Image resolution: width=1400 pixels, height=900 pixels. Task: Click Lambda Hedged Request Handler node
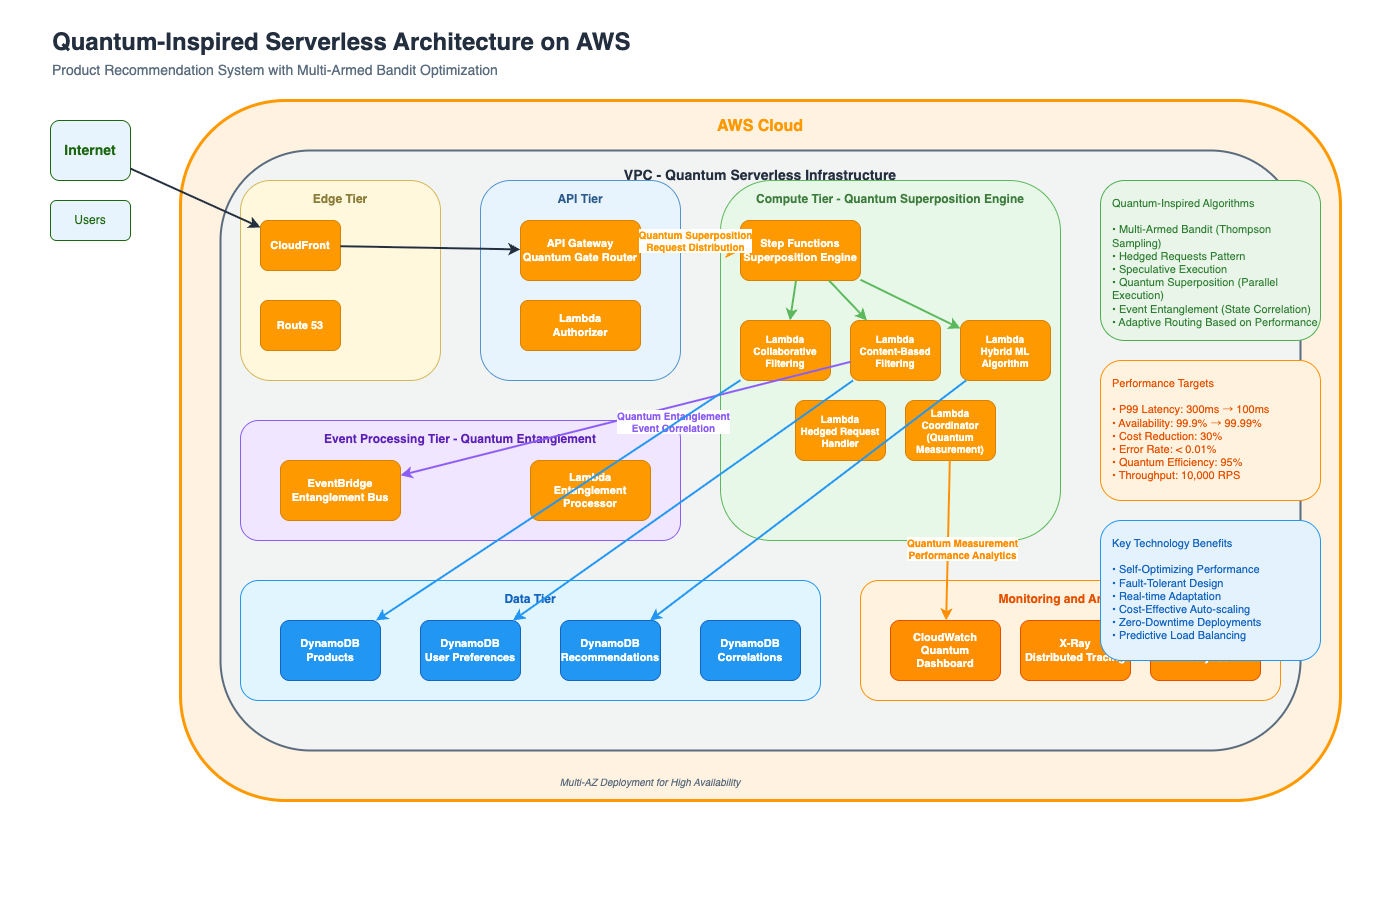[840, 430]
